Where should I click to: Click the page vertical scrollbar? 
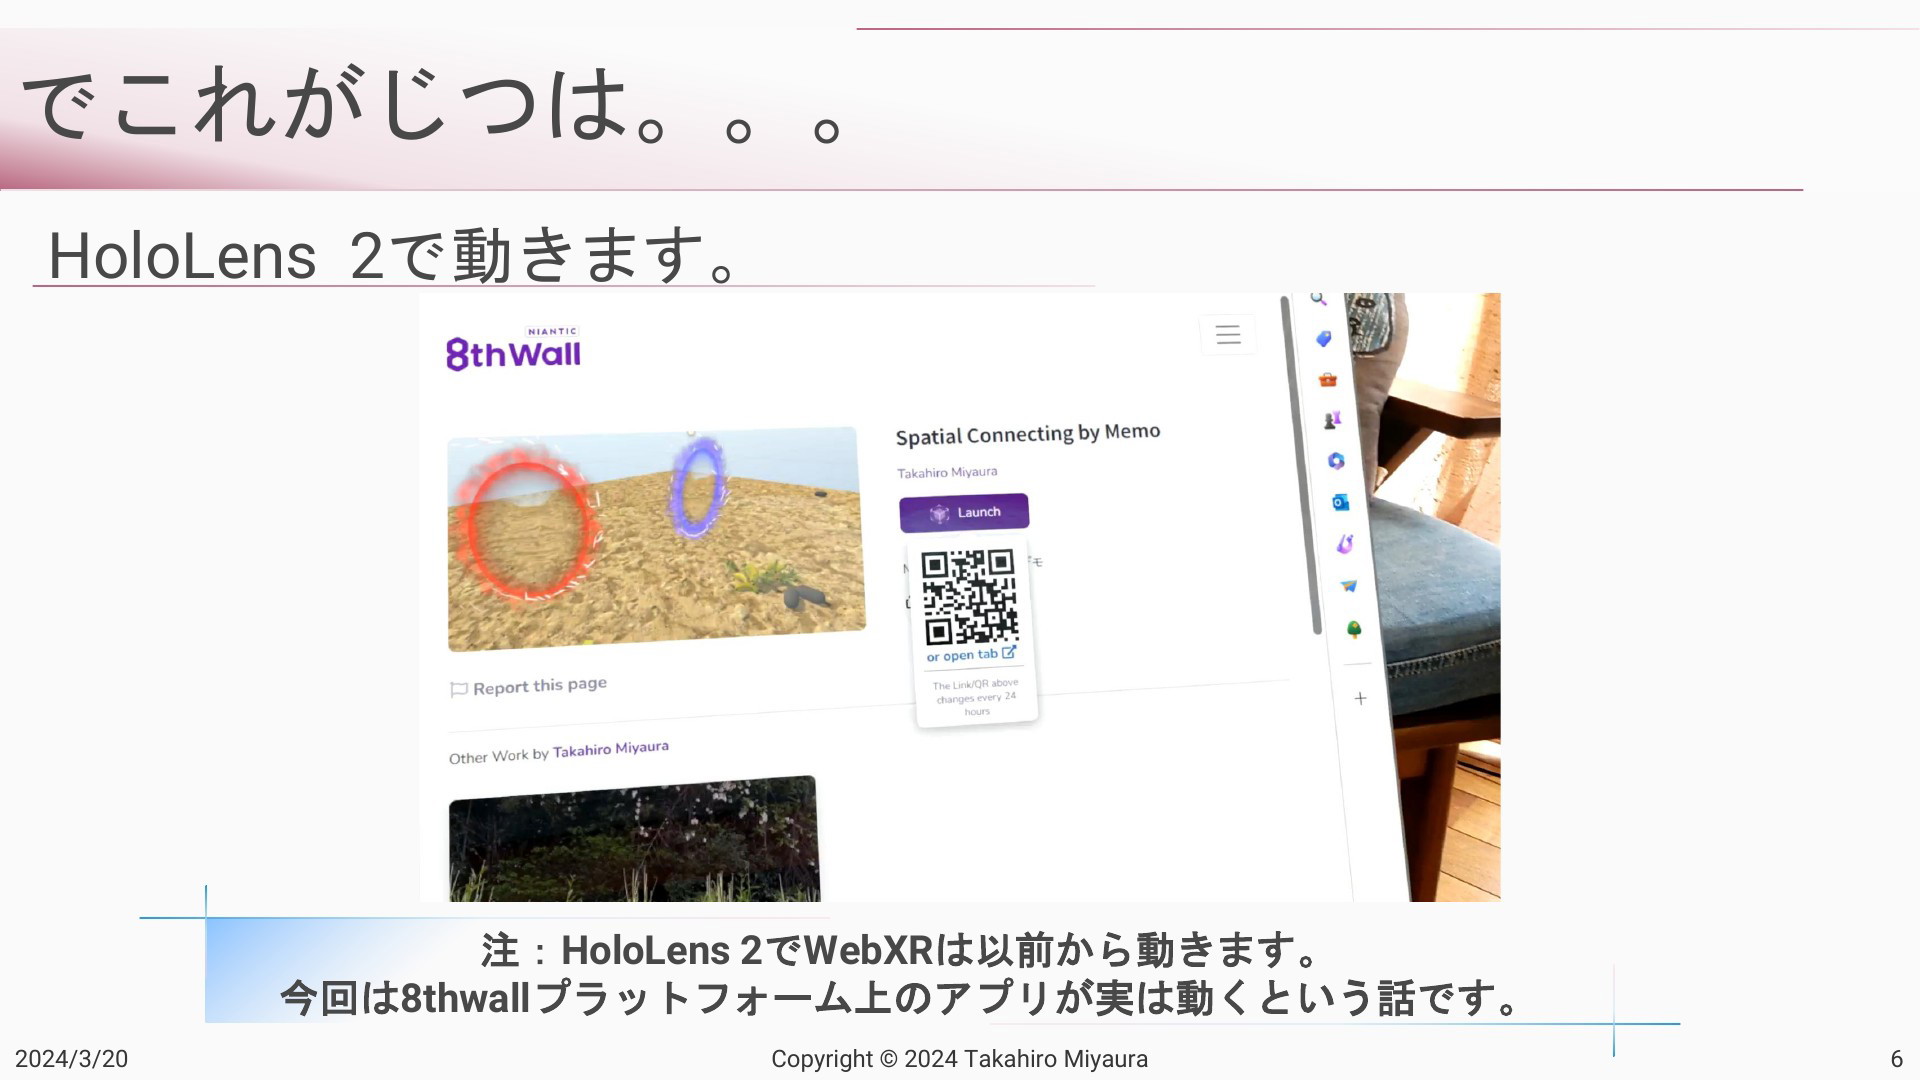pos(1301,465)
